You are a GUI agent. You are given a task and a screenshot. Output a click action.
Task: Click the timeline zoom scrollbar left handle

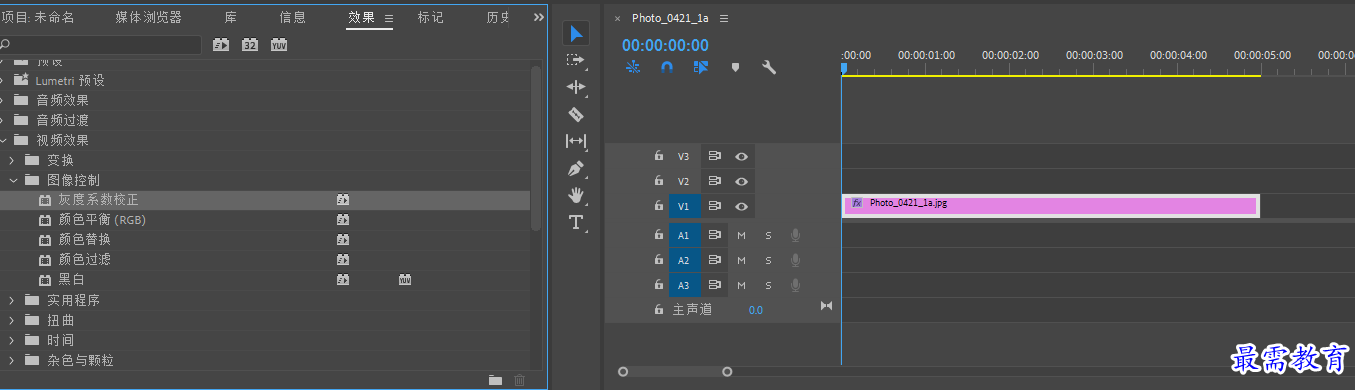click(x=623, y=372)
